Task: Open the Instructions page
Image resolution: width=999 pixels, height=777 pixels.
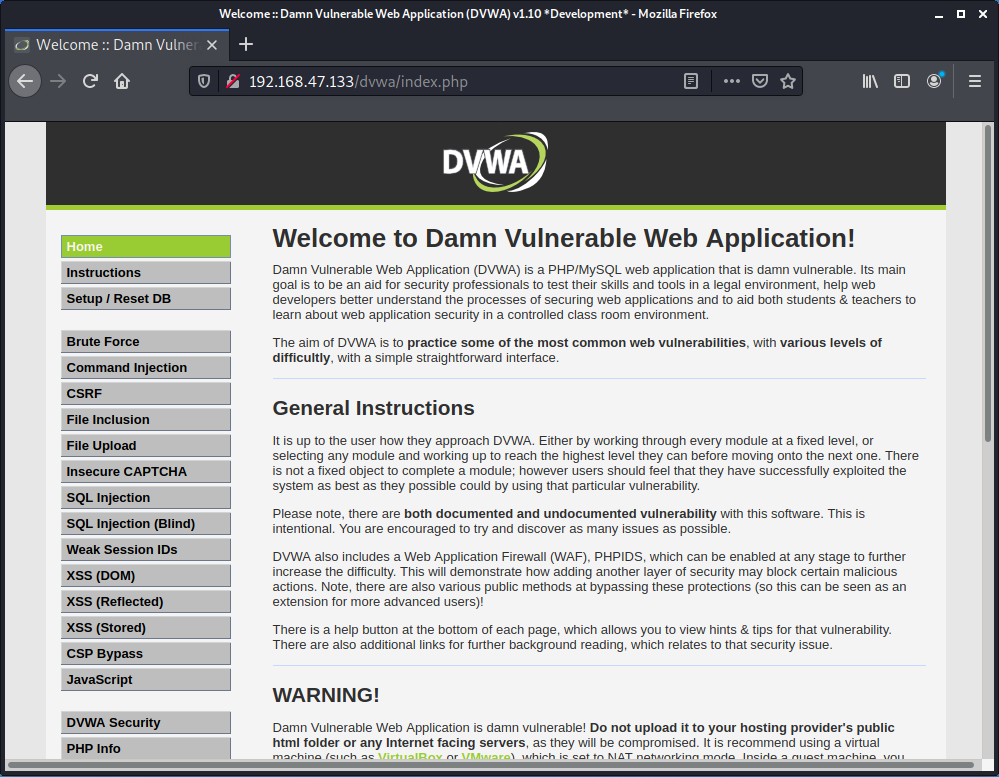Action: pyautogui.click(x=146, y=273)
